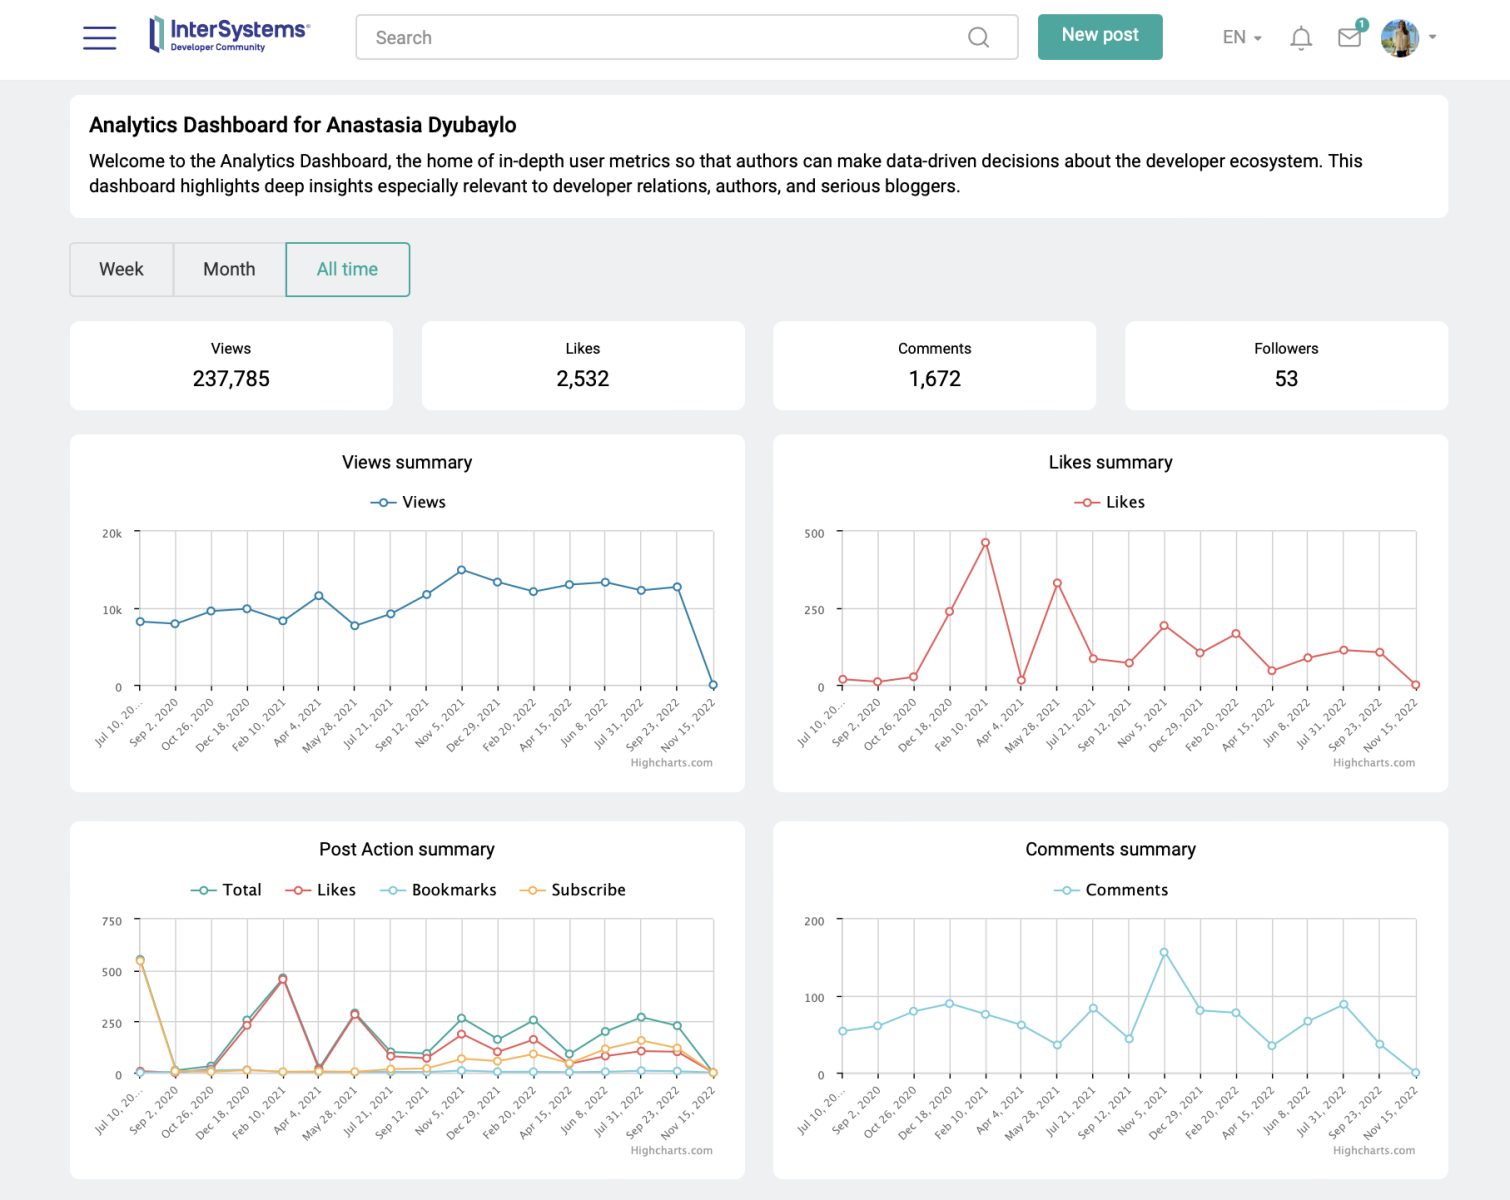Toggle the Total series in Post Action legend

(x=227, y=890)
